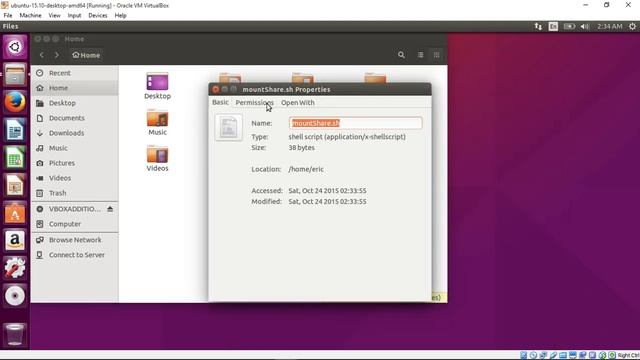
Task: Open the VirtualBox File menu
Action: [x=8, y=16]
